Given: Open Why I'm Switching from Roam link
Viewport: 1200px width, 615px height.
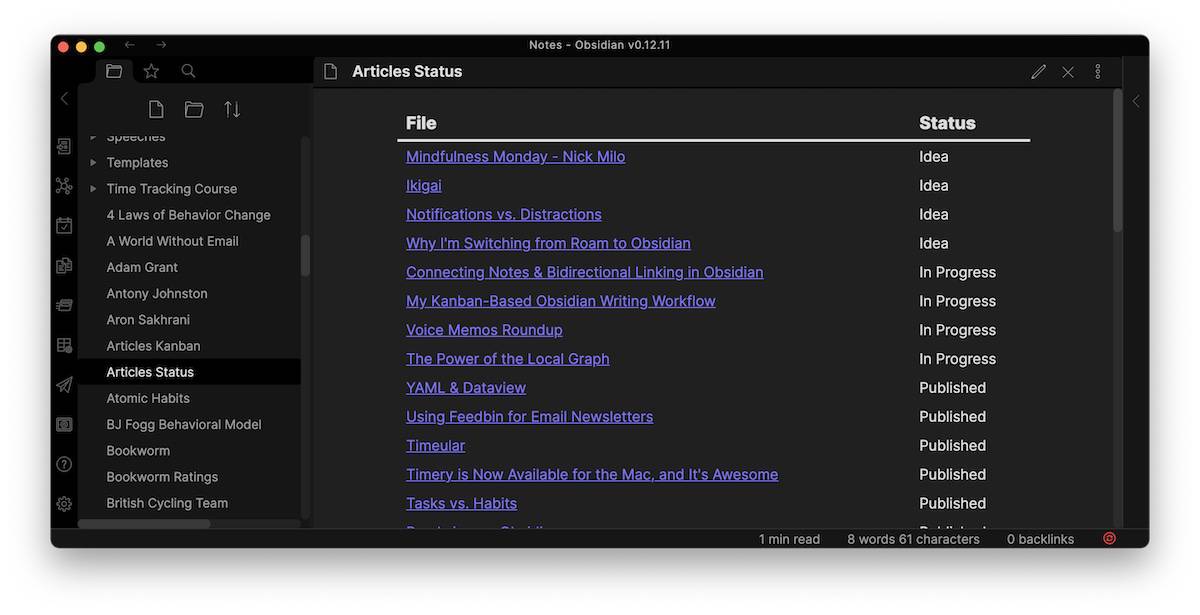Looking at the screenshot, I should (x=548, y=244).
